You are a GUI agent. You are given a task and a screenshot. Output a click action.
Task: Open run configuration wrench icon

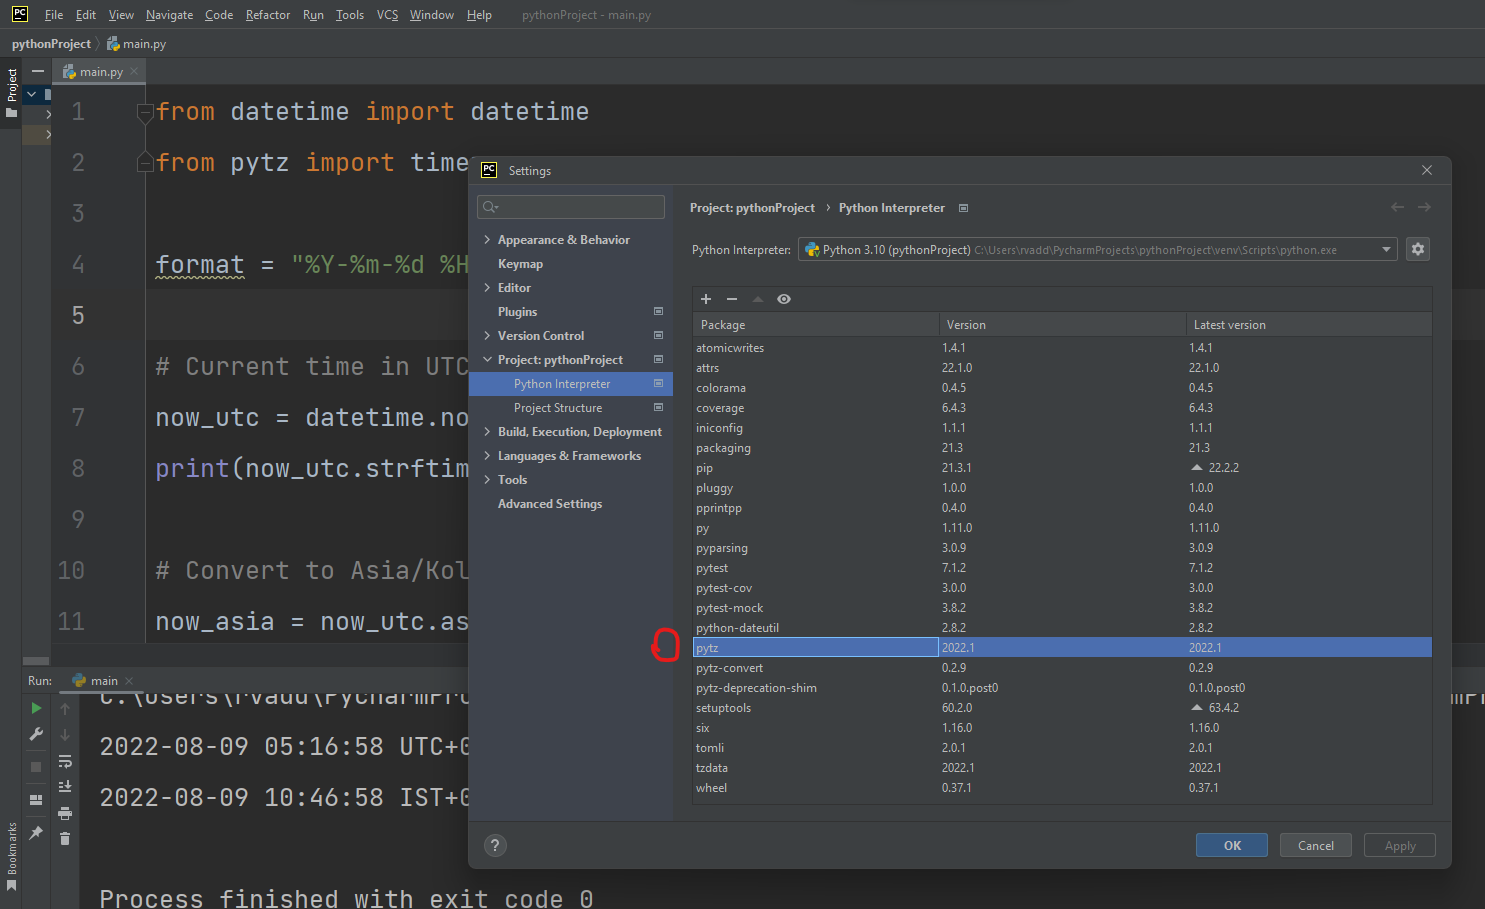[37, 734]
